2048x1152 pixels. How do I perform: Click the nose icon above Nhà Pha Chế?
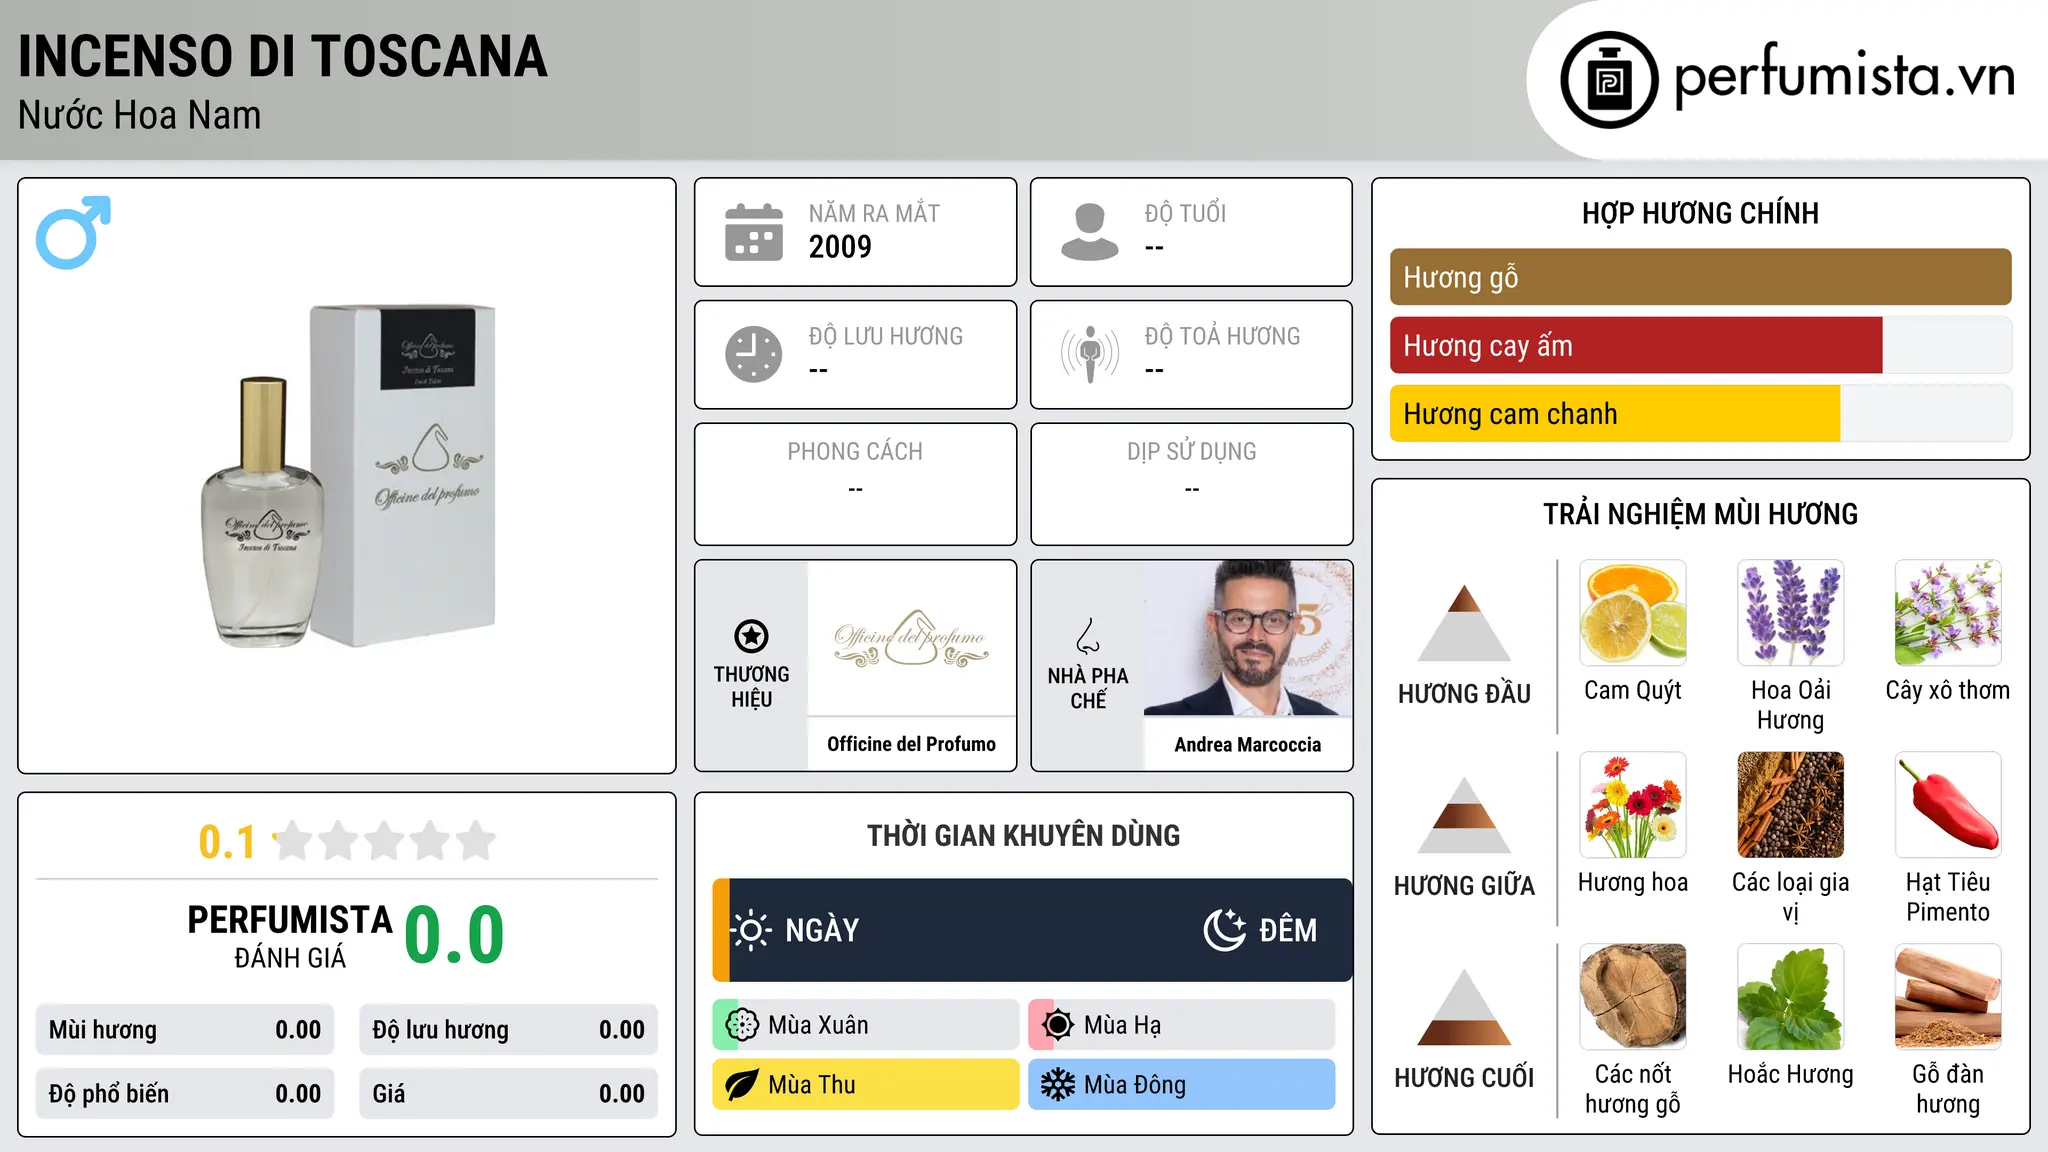click(1088, 636)
